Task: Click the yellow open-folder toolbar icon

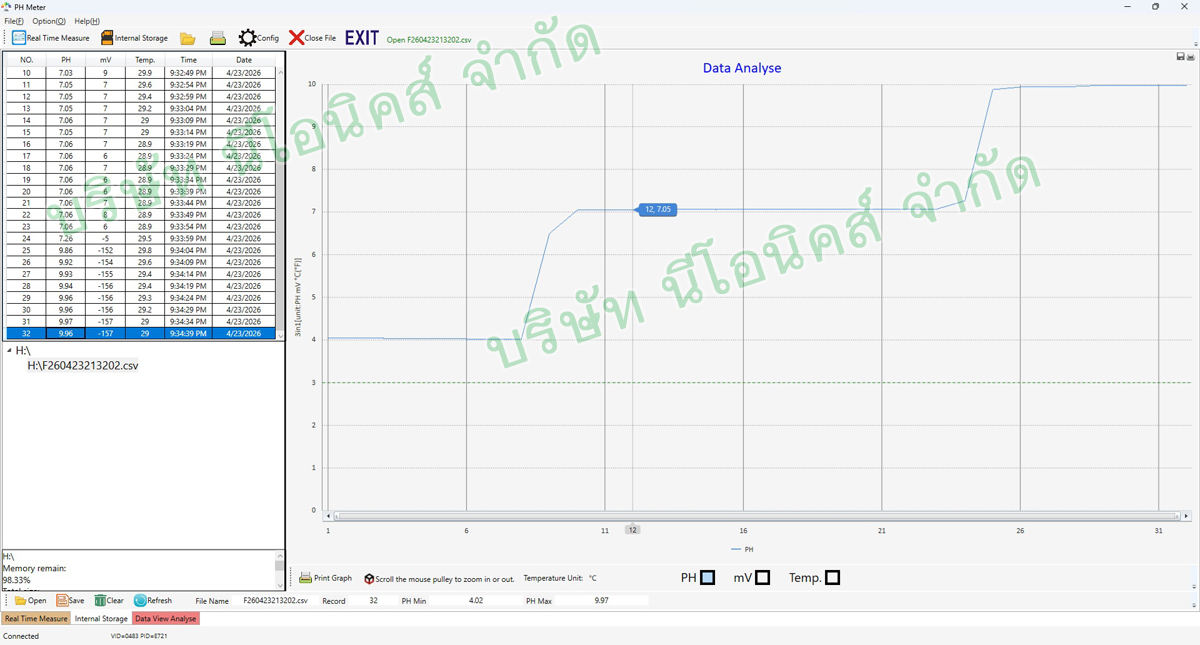Action: [x=187, y=38]
